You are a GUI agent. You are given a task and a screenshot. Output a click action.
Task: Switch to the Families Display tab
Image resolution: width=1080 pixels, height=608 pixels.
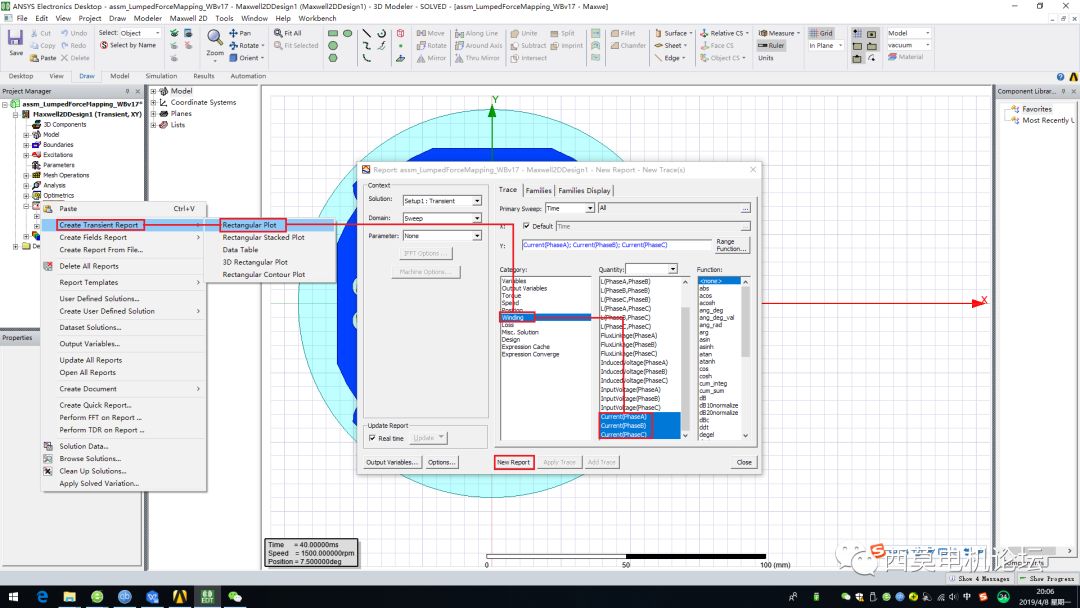pos(584,191)
